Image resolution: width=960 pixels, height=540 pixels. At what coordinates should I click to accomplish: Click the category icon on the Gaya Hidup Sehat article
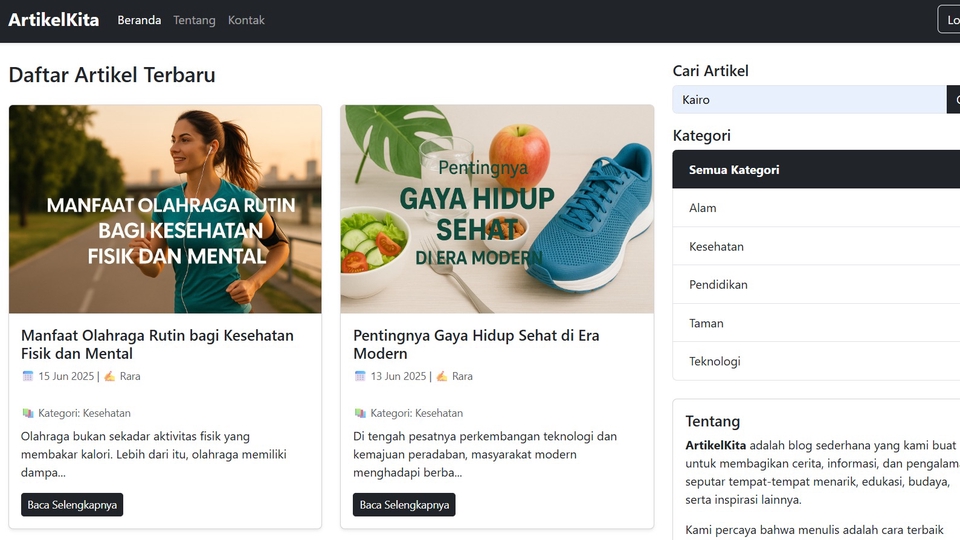tap(360, 413)
